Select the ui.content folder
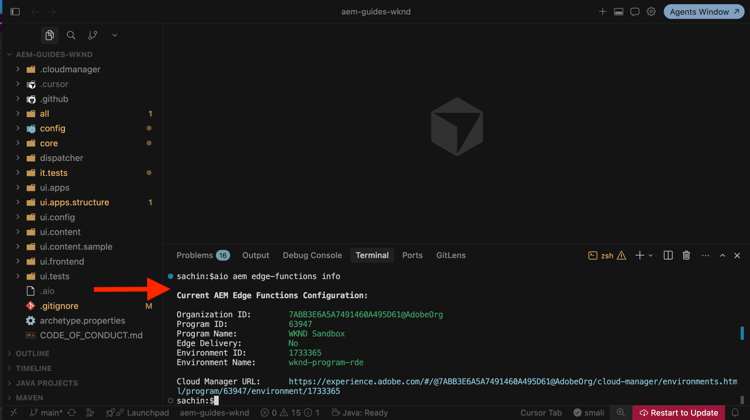The image size is (750, 420). pyautogui.click(x=60, y=232)
